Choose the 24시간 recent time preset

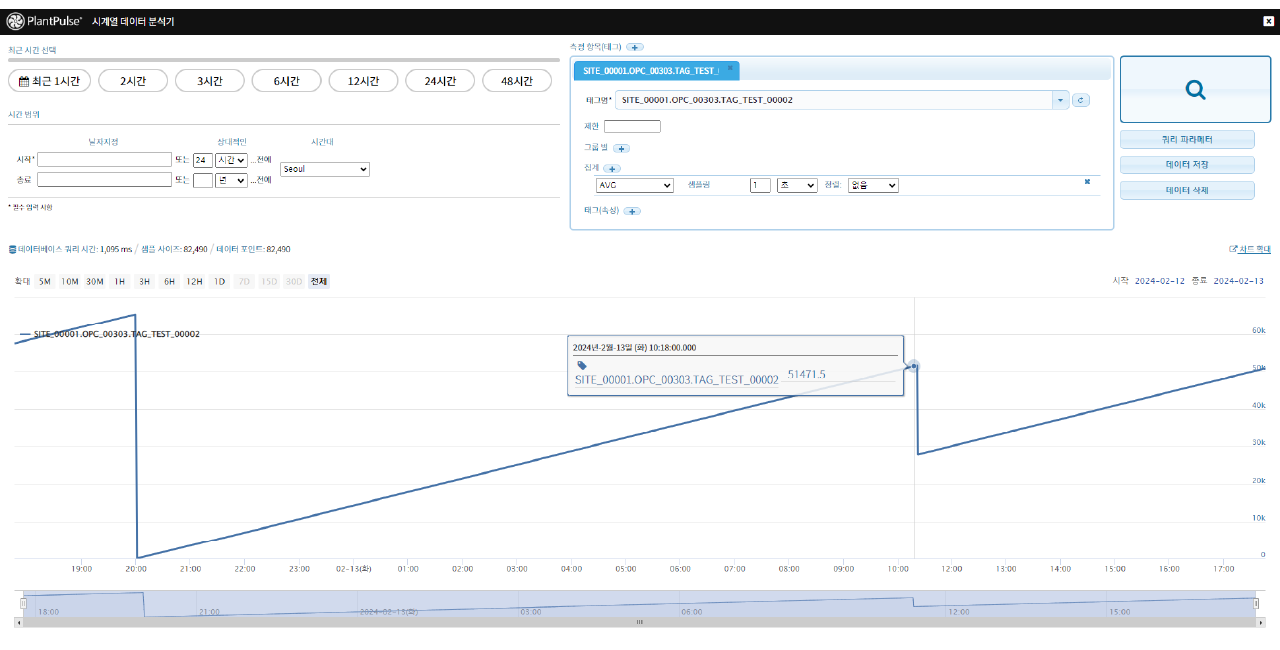point(439,81)
